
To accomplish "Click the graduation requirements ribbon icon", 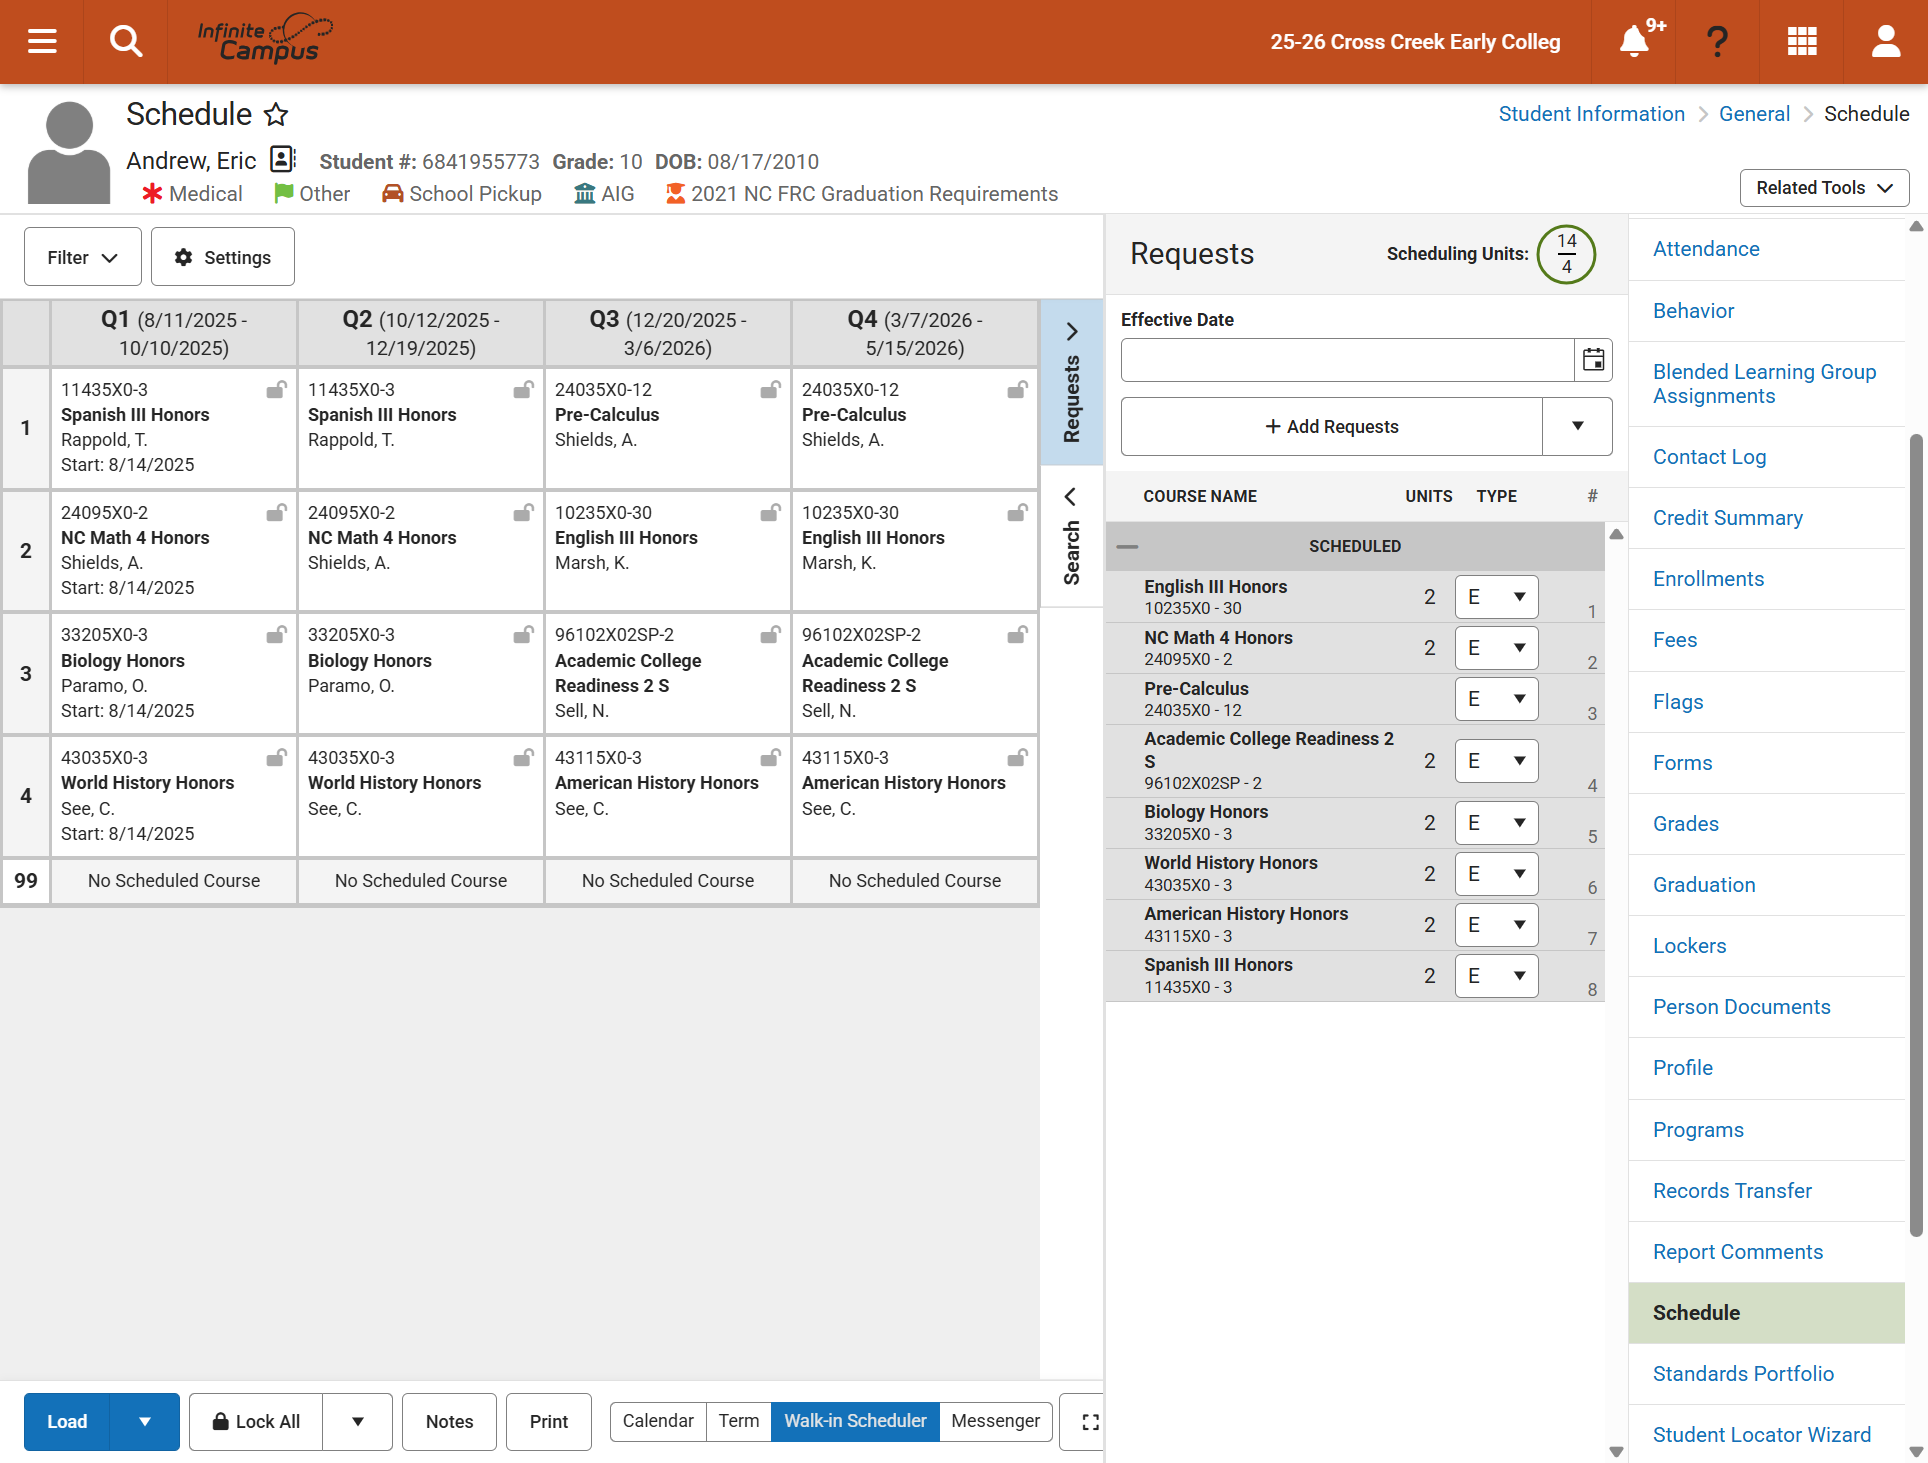I will tap(676, 193).
